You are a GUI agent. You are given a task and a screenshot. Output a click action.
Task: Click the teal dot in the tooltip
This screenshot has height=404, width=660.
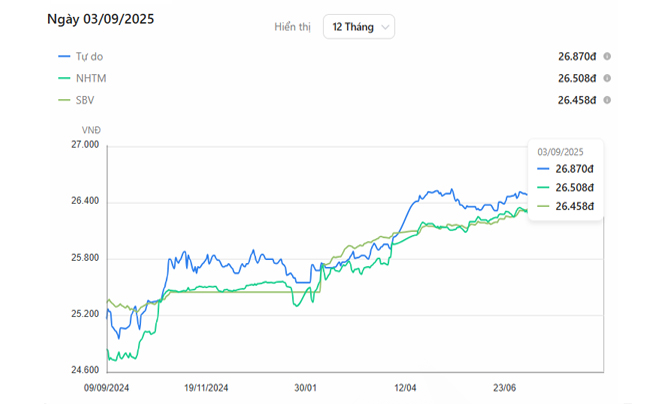[543, 187]
